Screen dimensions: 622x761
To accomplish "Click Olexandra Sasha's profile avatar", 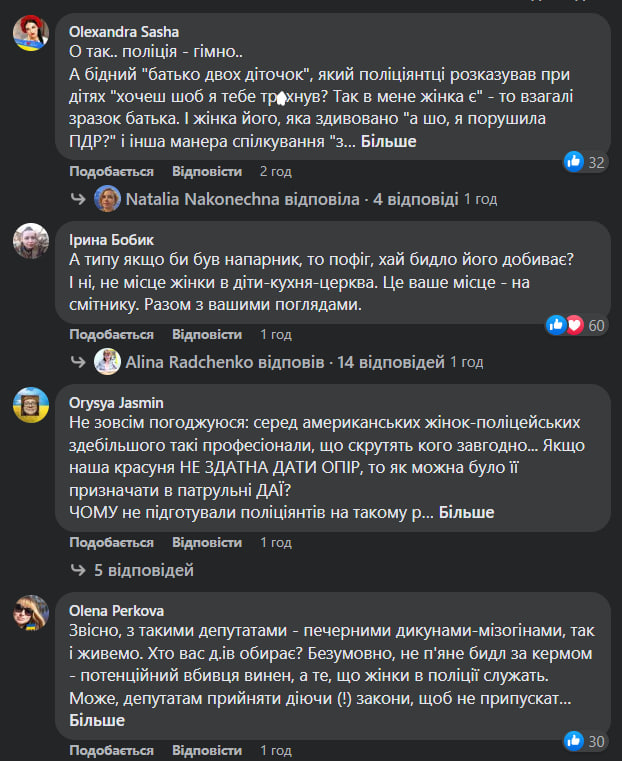I will [32, 33].
